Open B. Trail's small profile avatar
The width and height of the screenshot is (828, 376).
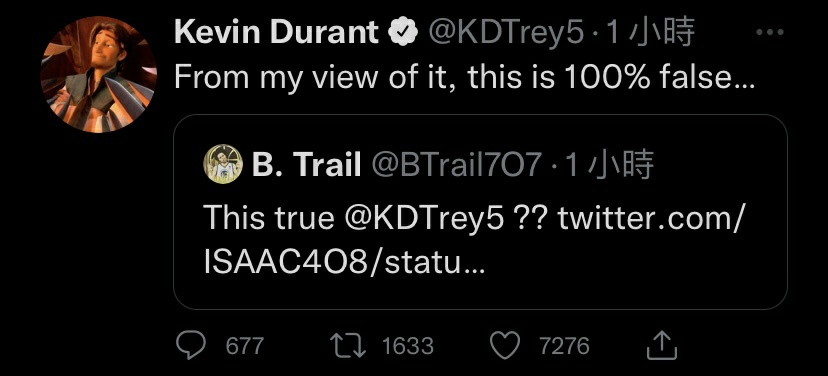tap(223, 164)
